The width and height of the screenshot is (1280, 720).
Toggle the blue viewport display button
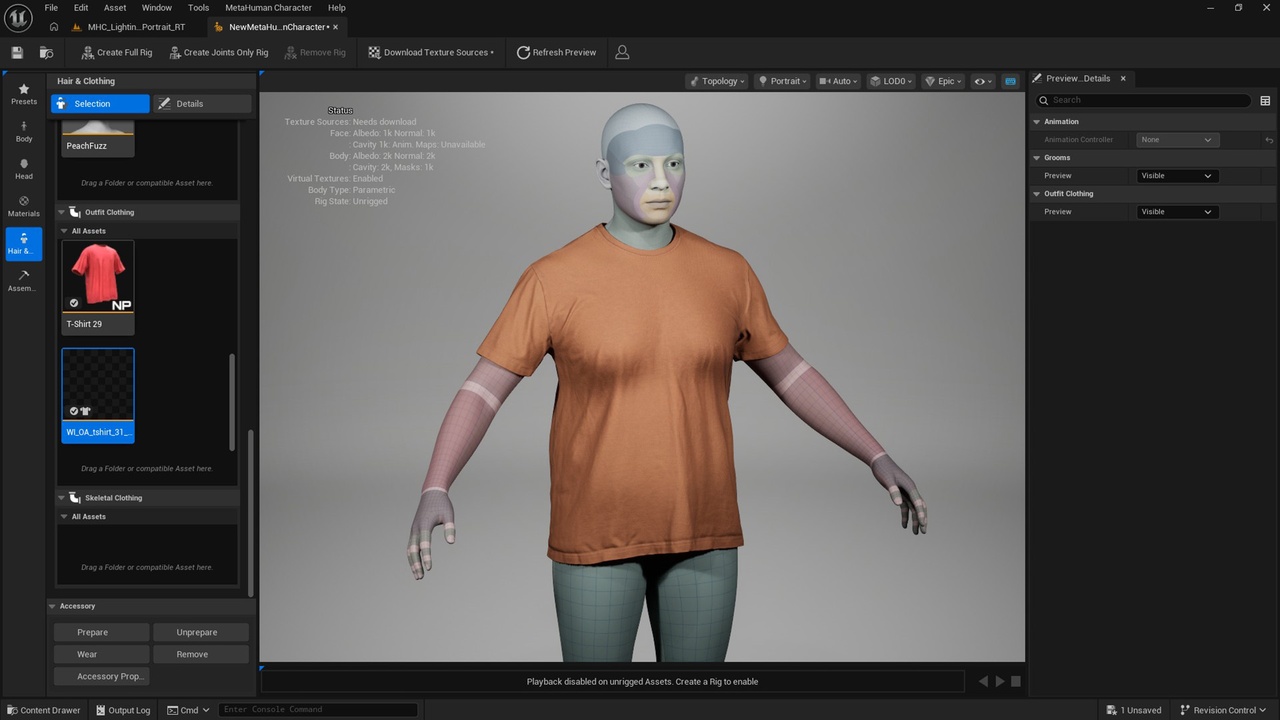(x=1010, y=81)
